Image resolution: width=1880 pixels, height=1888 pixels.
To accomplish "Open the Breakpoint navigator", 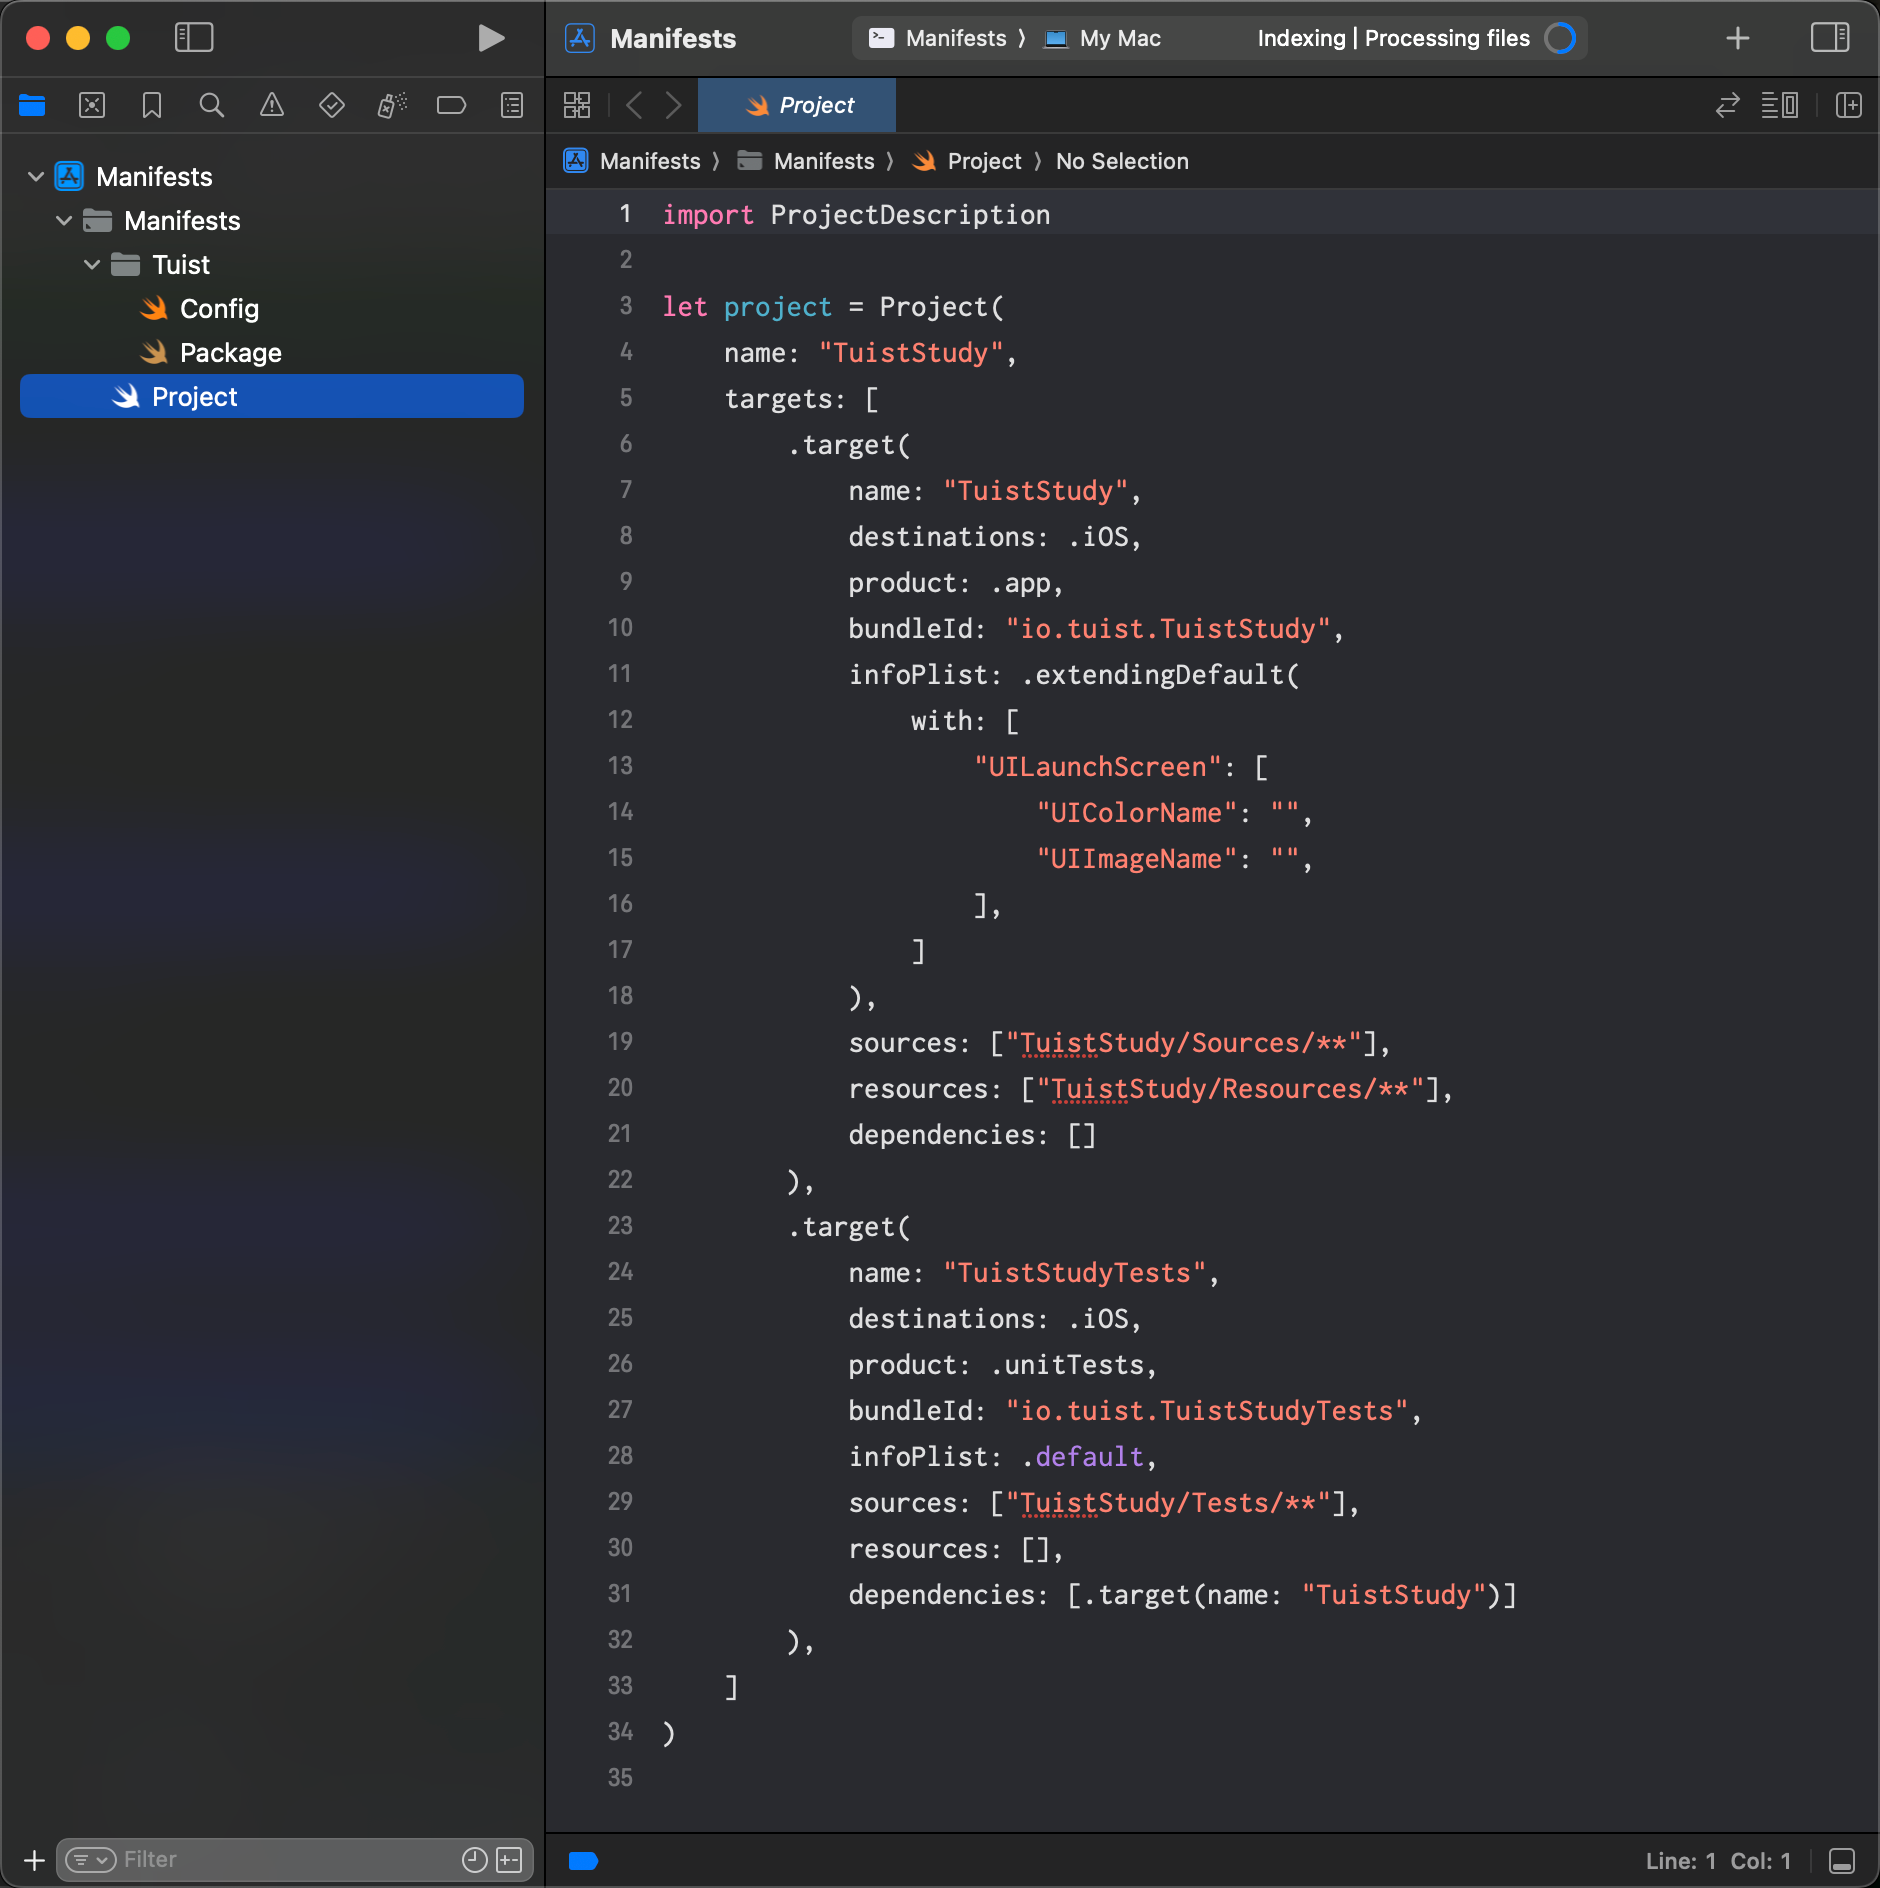I will coord(452,105).
